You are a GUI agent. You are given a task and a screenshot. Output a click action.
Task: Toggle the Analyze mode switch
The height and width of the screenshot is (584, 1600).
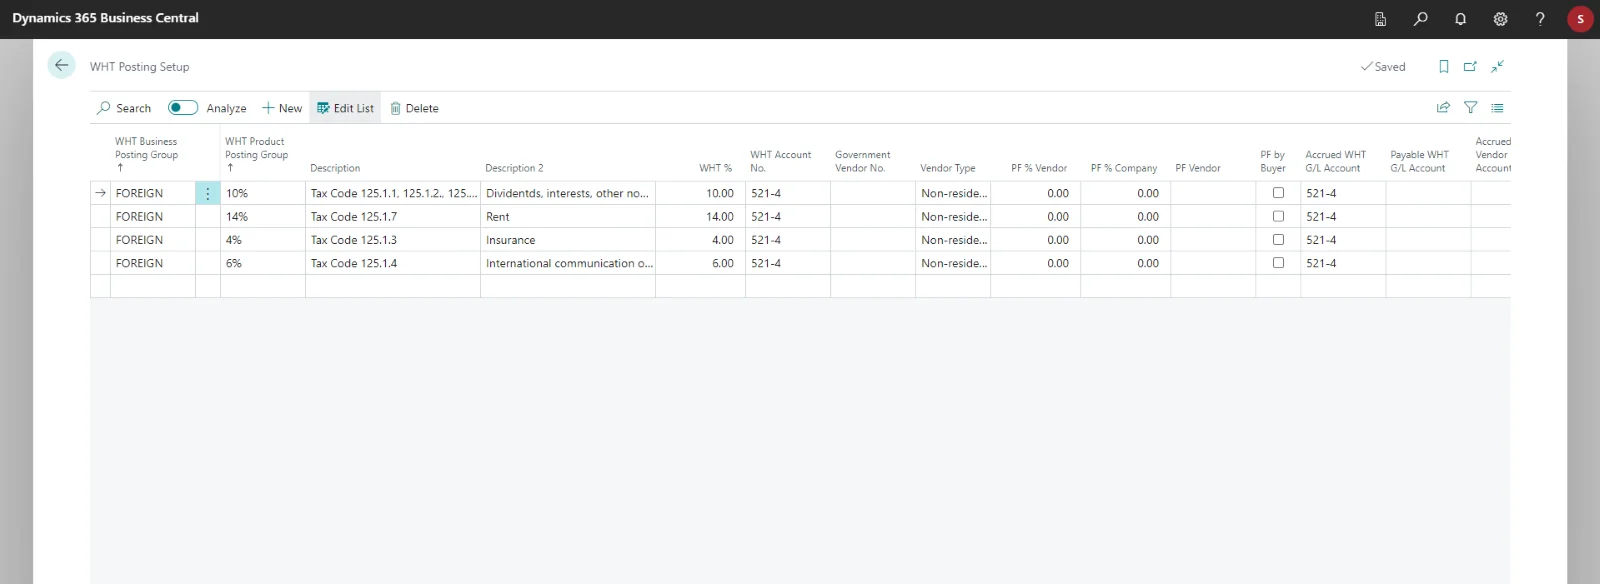[183, 108]
